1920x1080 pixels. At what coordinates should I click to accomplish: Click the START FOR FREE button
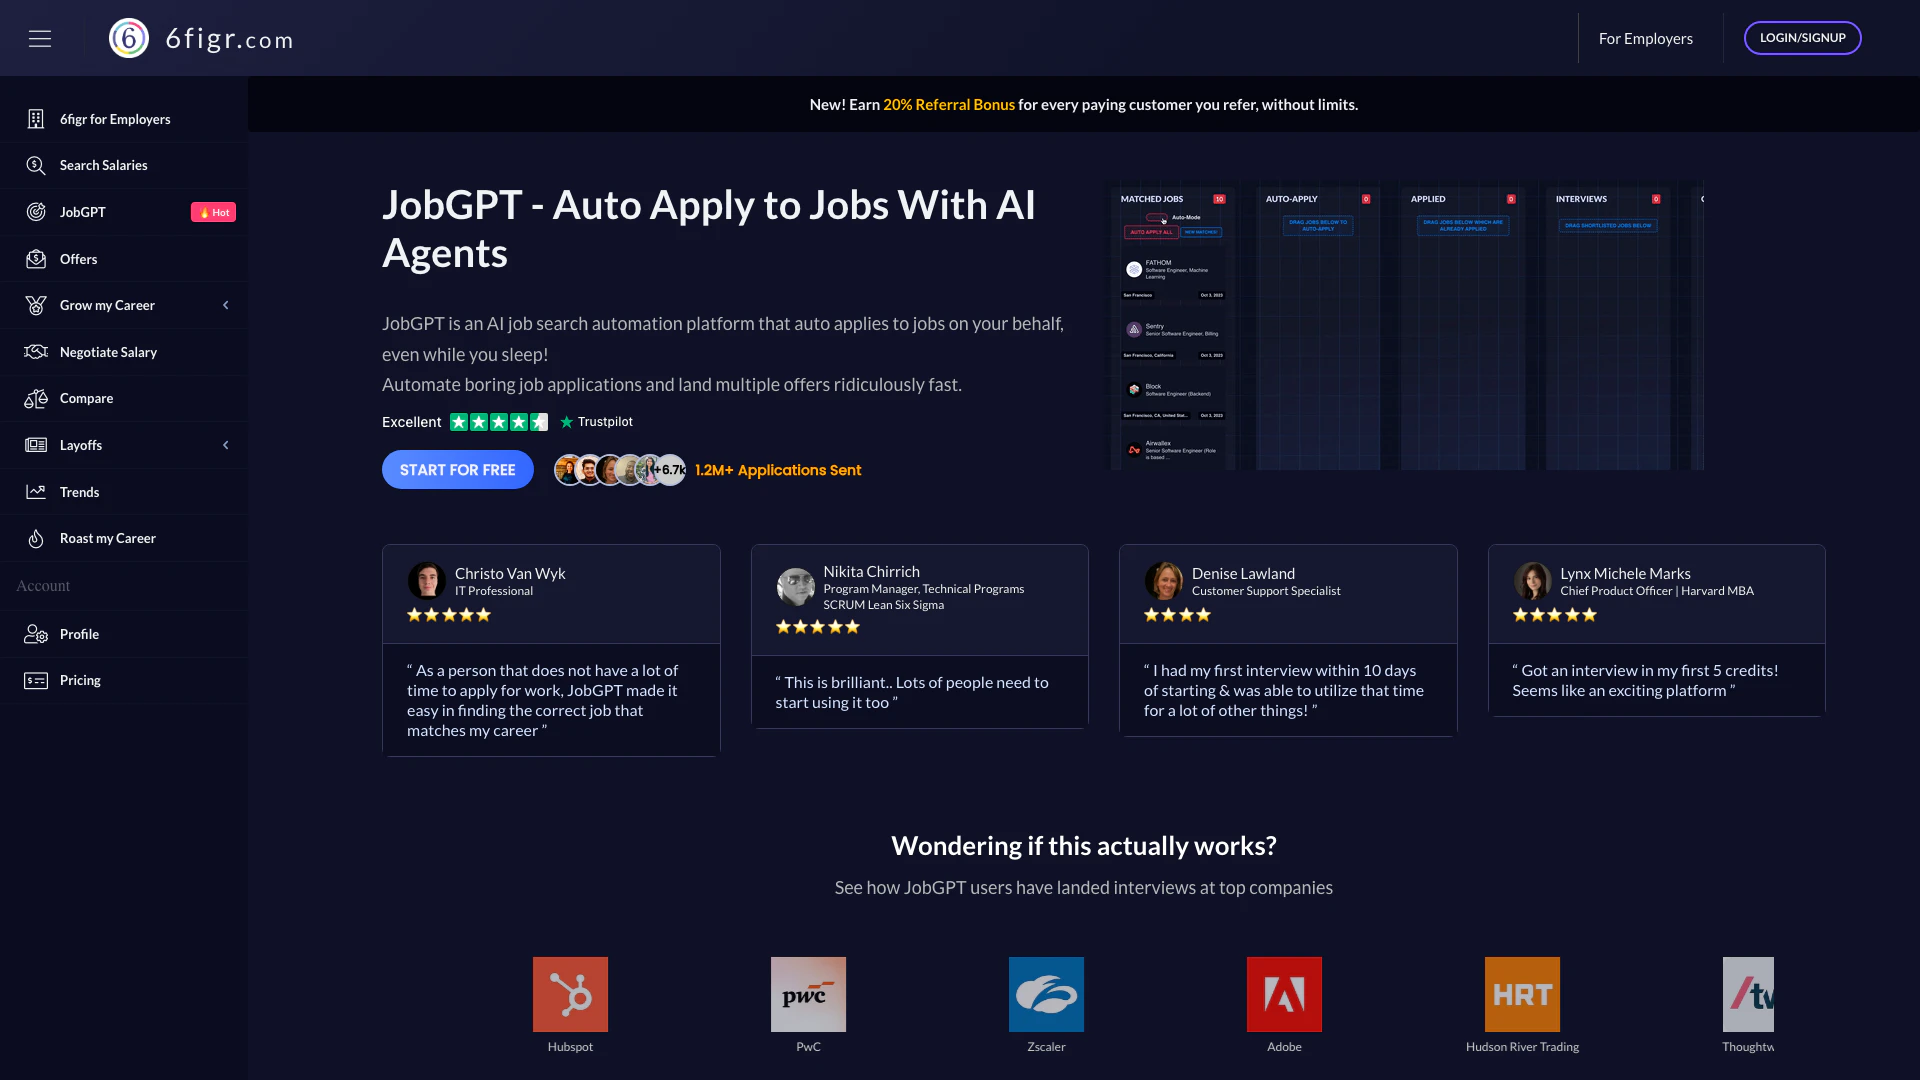coord(457,470)
